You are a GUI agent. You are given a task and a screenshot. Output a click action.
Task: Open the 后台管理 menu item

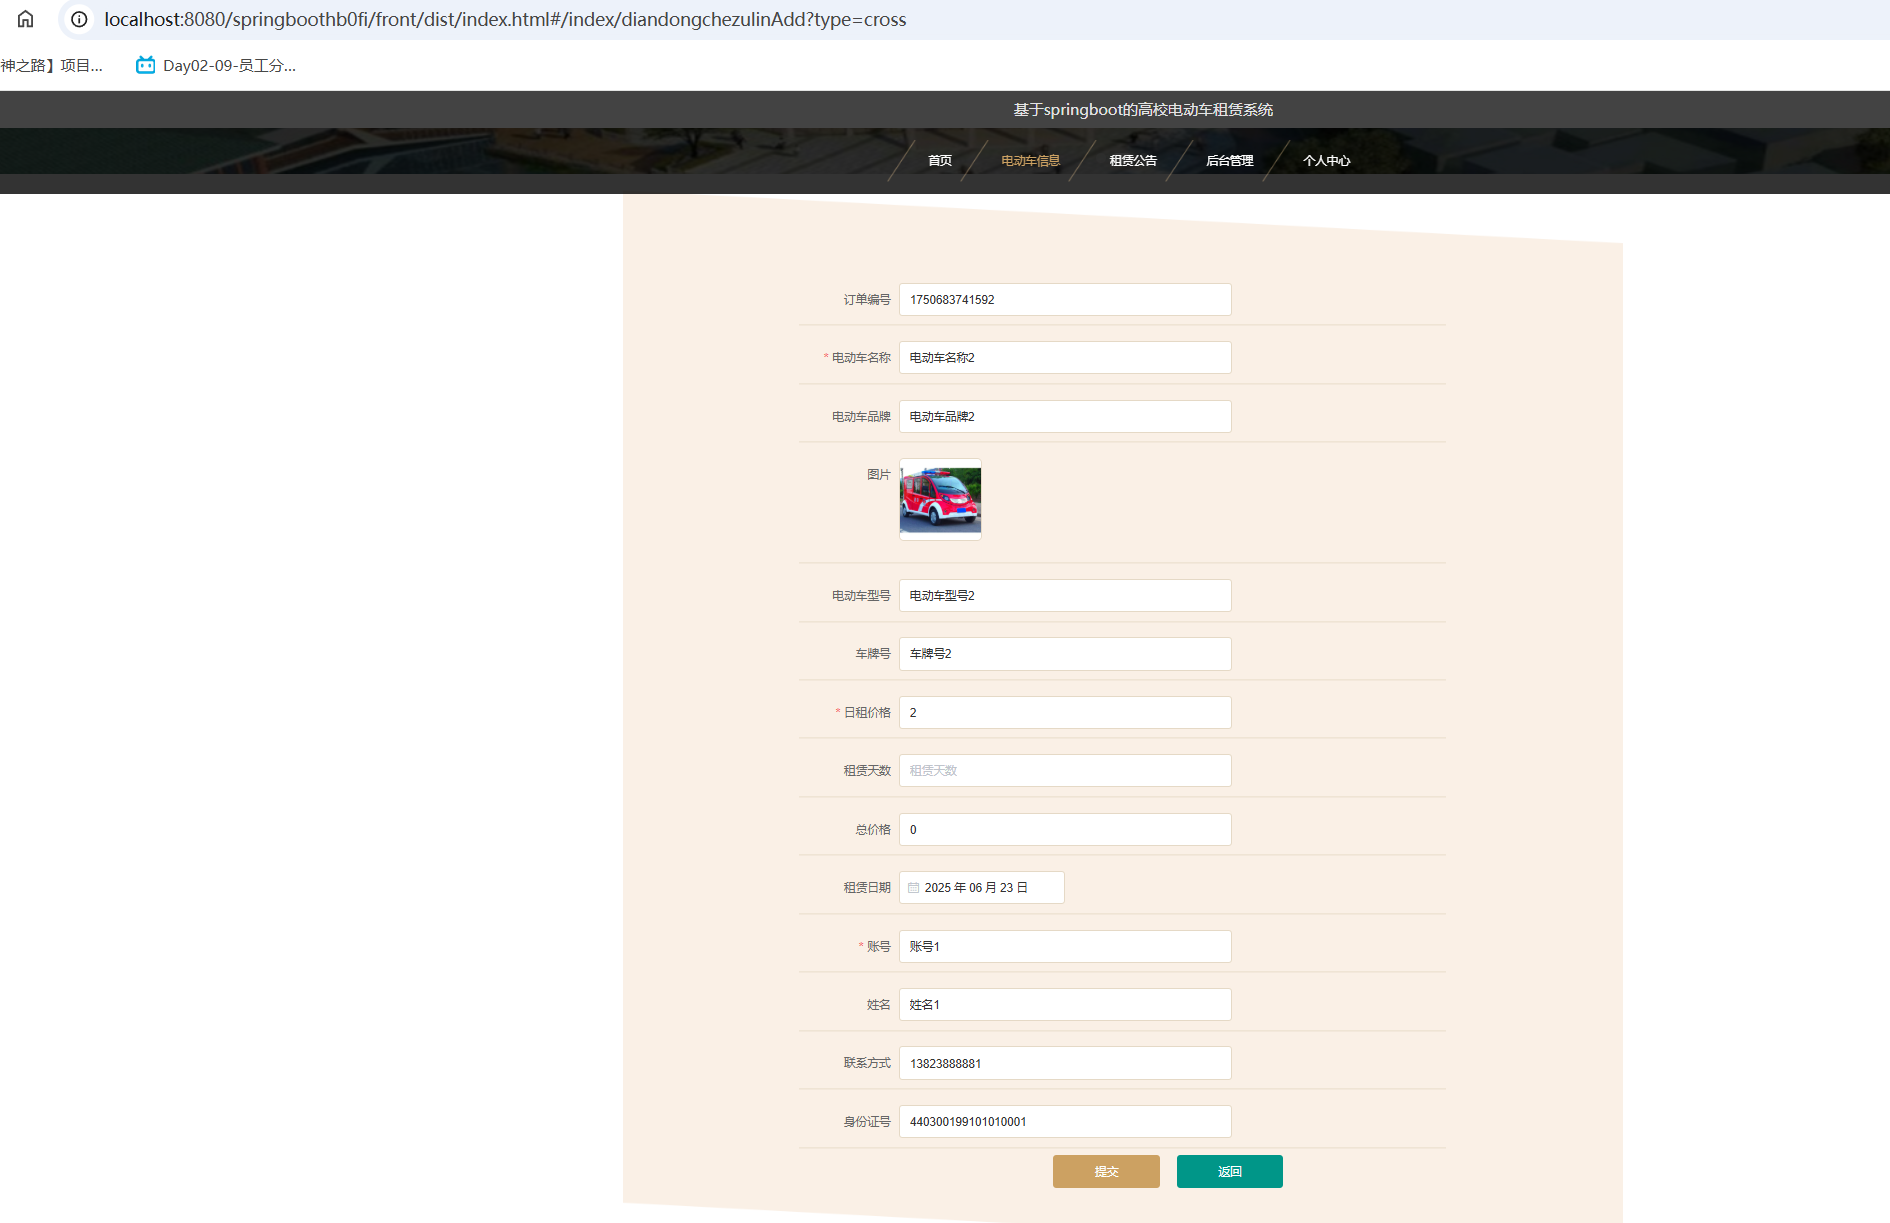tap(1229, 161)
